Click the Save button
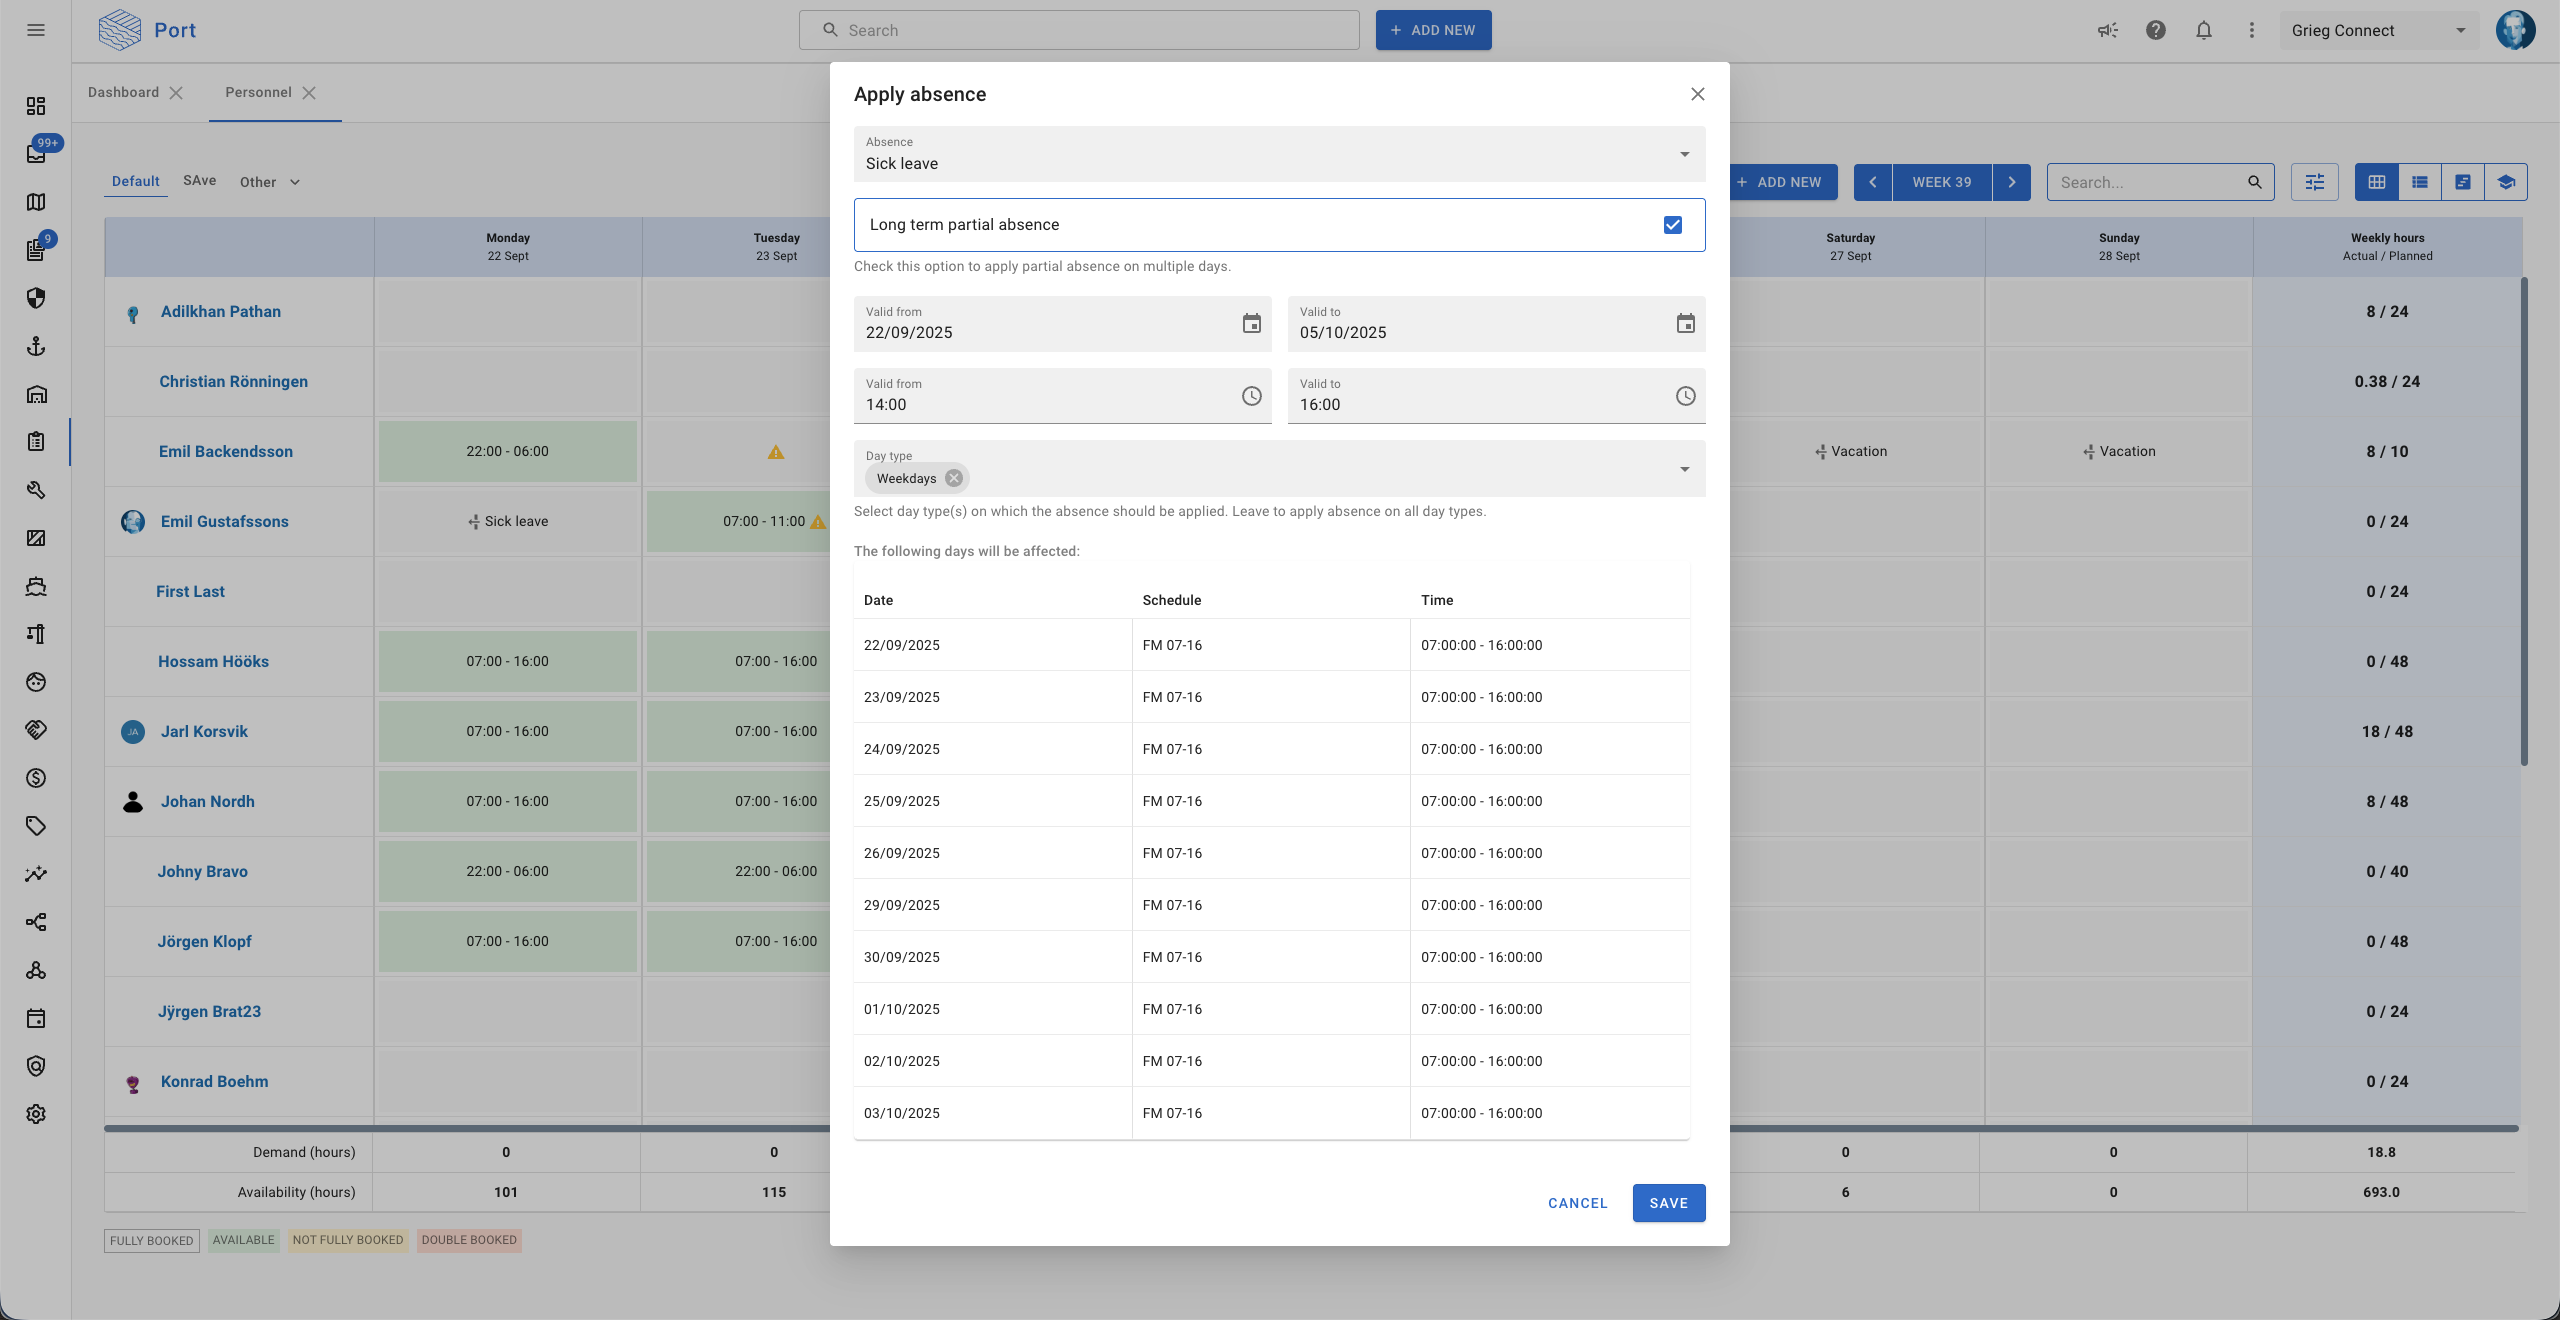Screen dimensions: 2560x1320 pos(1668,1203)
